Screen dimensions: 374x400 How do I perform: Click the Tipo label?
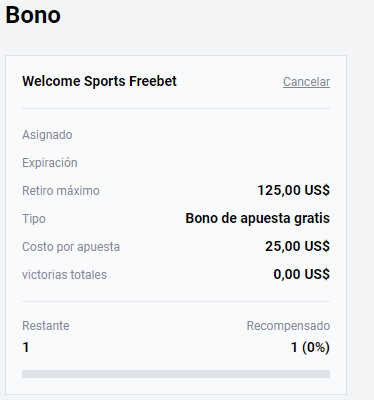pyautogui.click(x=34, y=219)
